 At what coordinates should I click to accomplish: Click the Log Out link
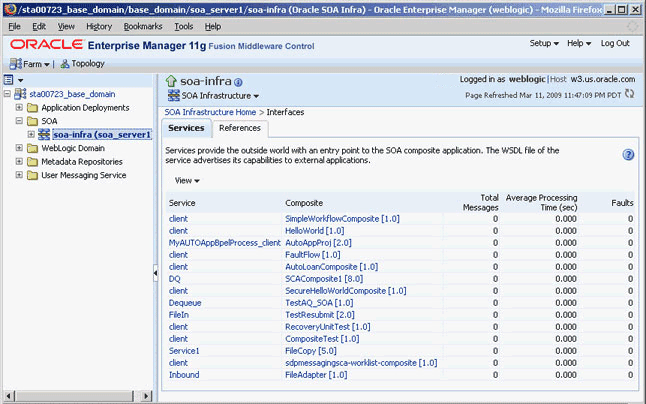(615, 43)
